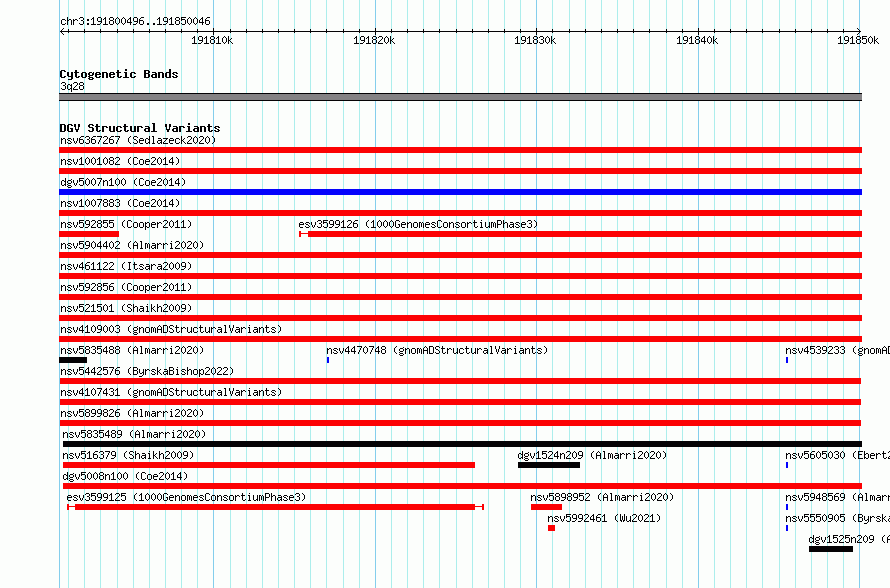
Task: Click the gray 3q28 cytogenetic band bar
Action: (x=460, y=97)
